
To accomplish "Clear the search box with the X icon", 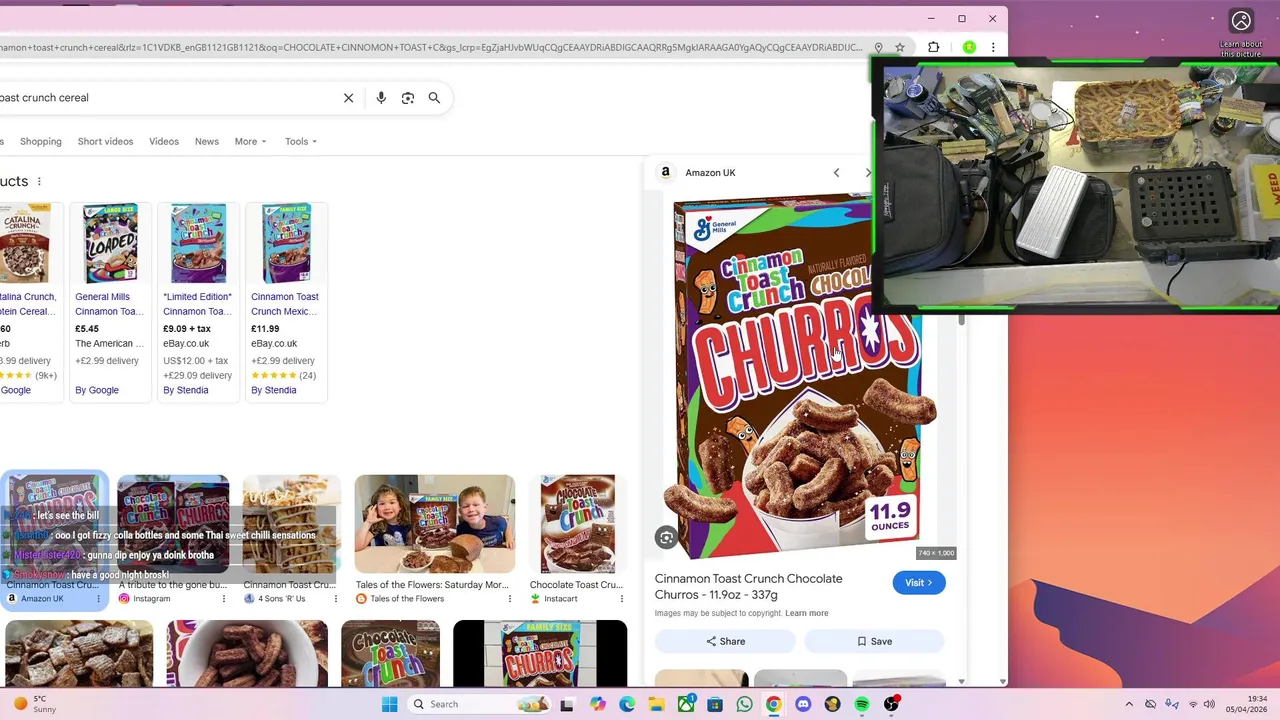I will pos(348,98).
